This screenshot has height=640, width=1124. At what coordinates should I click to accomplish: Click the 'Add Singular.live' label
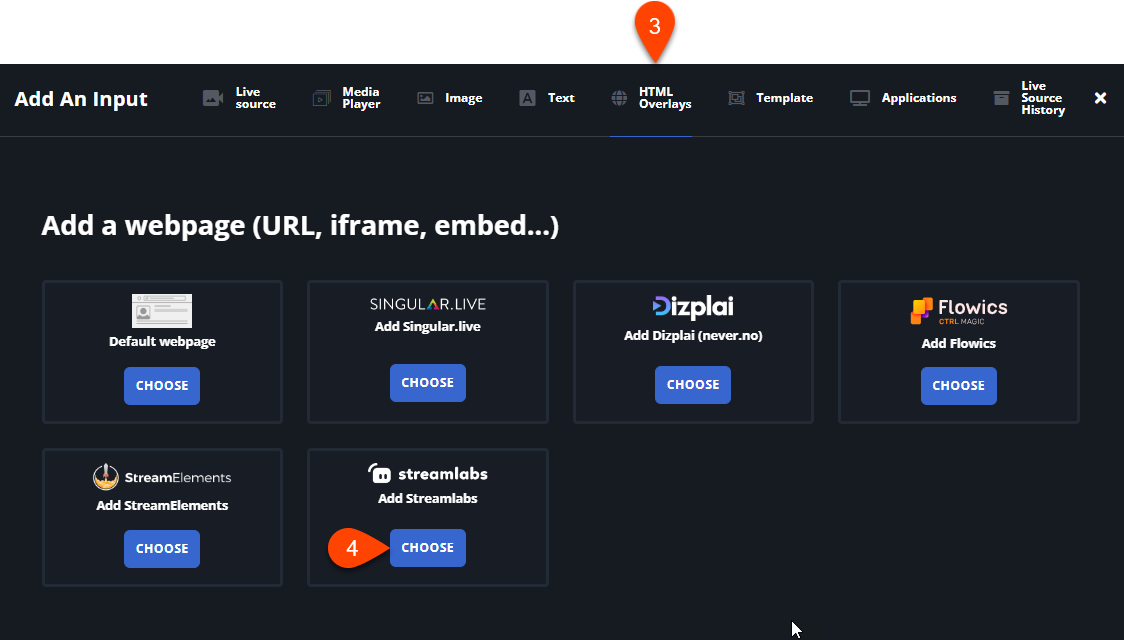pos(428,327)
